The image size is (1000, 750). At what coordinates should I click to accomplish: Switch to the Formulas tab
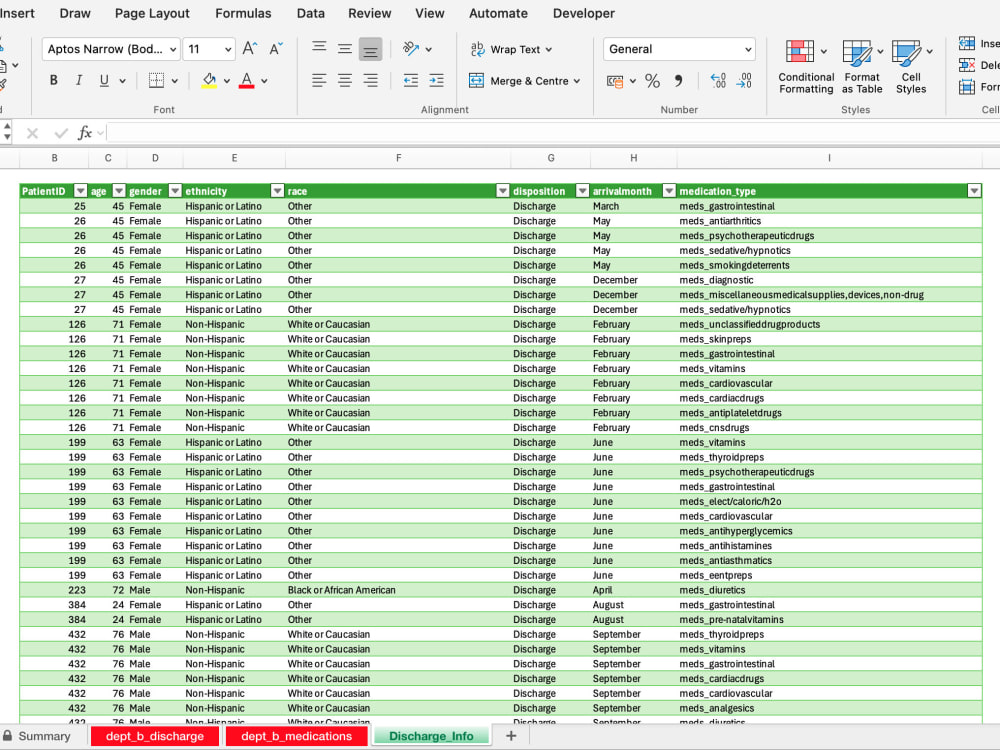[243, 13]
